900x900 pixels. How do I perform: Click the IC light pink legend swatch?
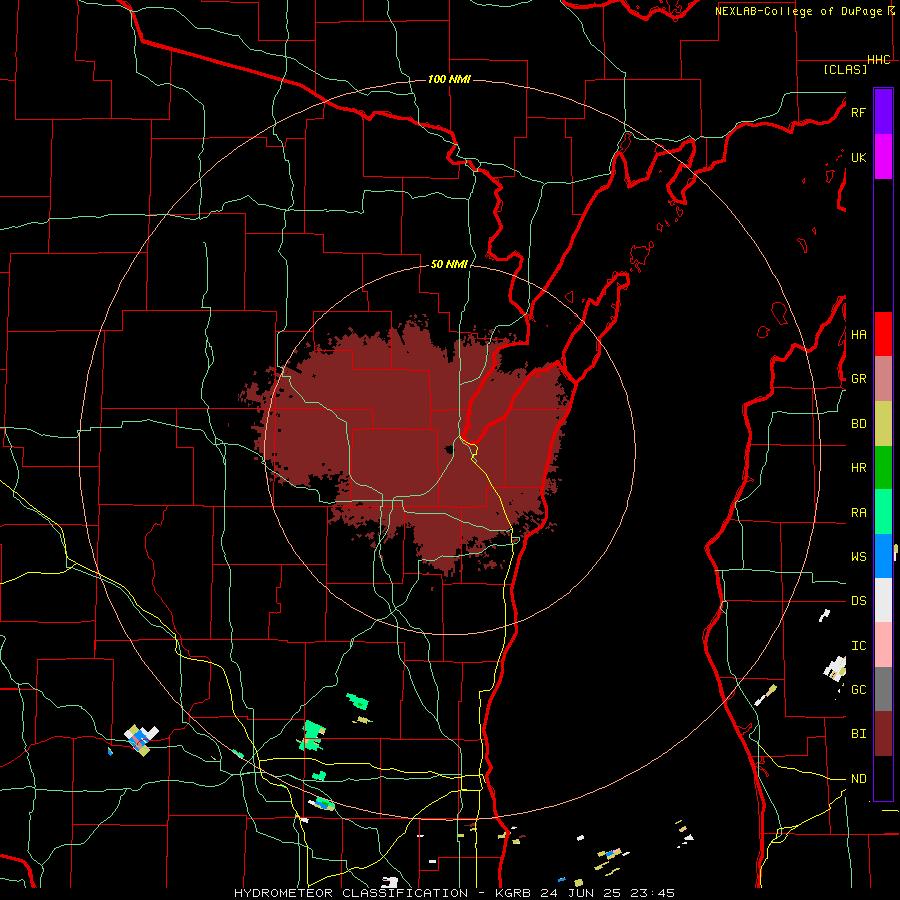coord(883,645)
